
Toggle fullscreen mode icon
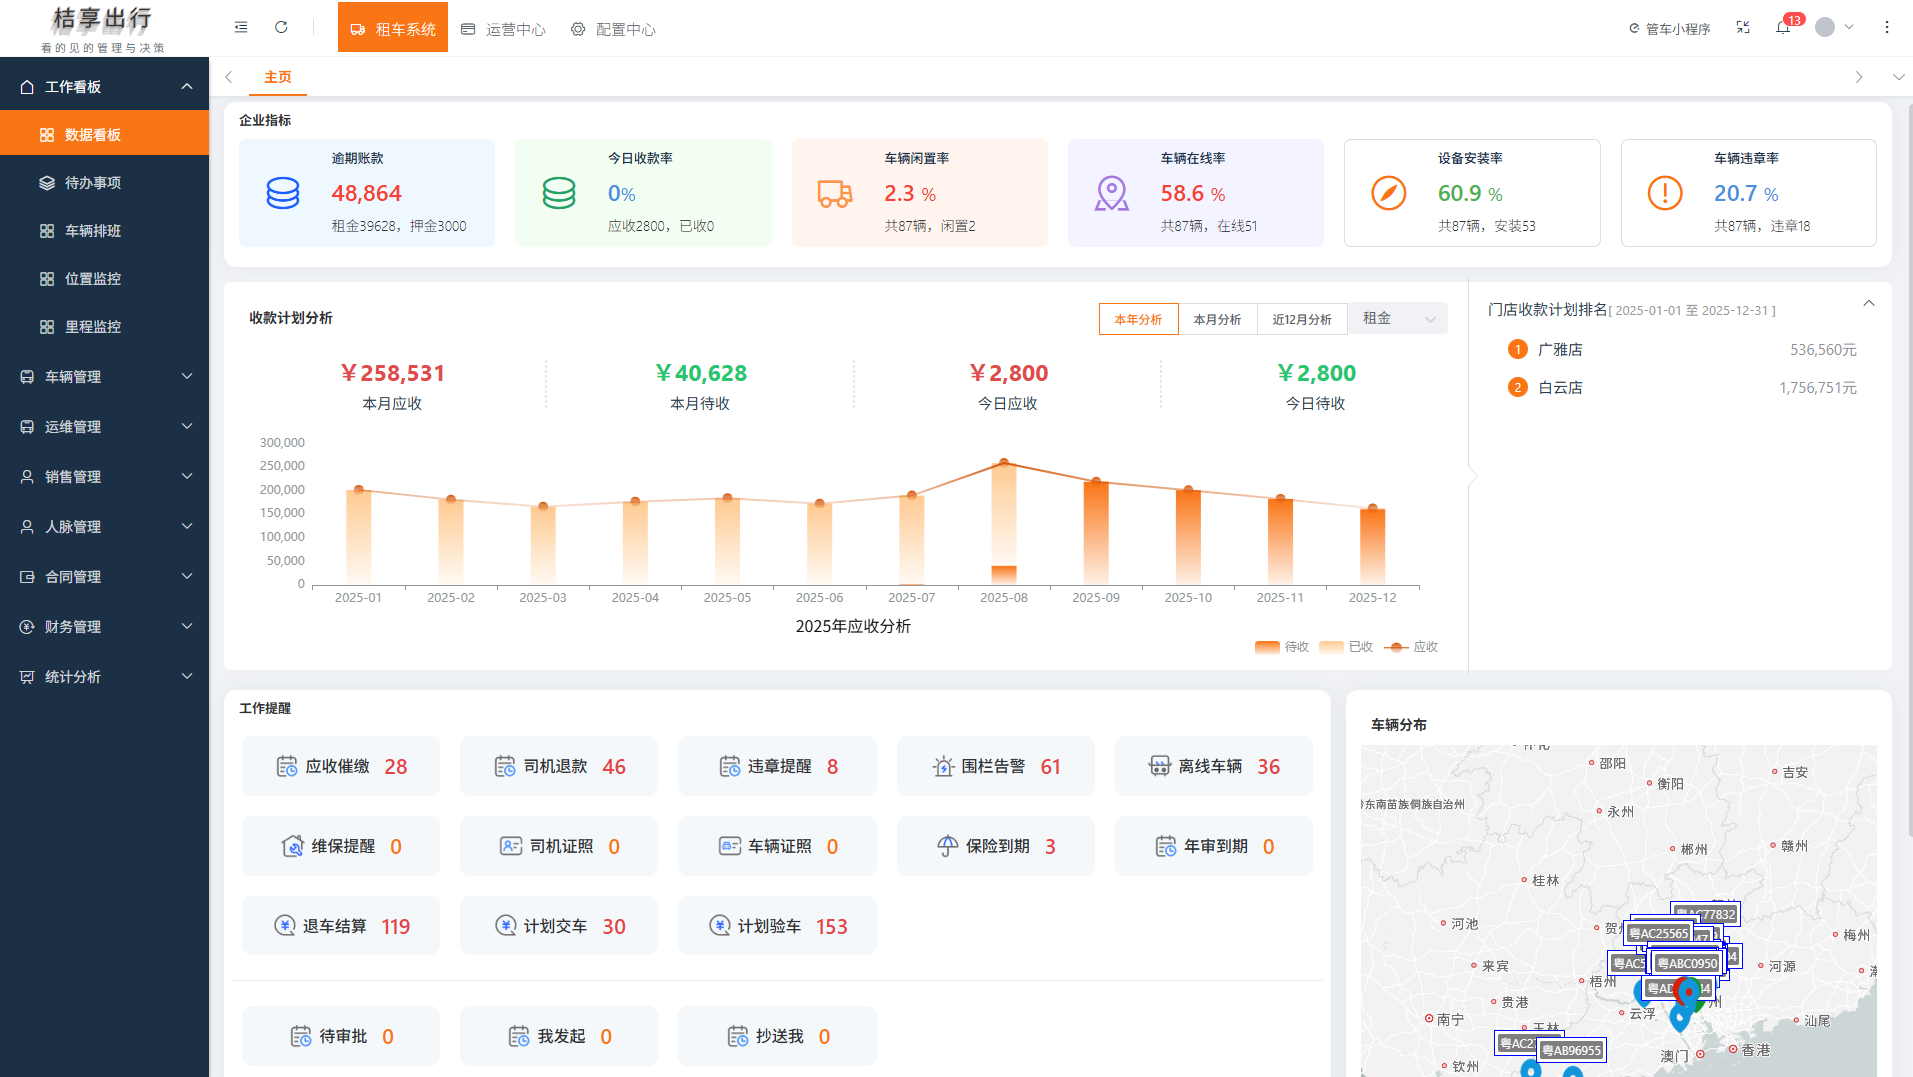pos(1743,28)
